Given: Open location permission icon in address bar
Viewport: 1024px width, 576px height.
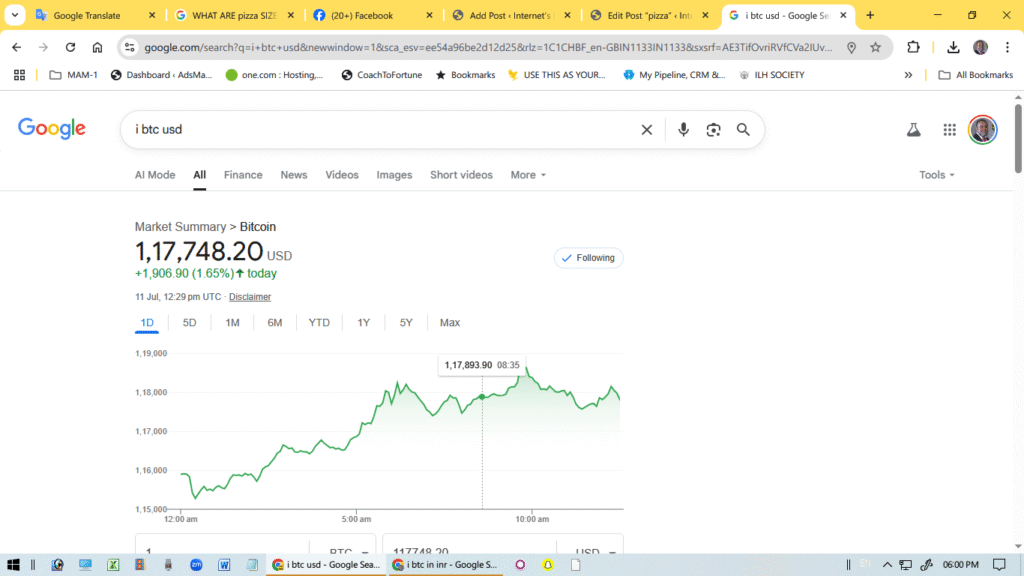Looking at the screenshot, I should [851, 47].
